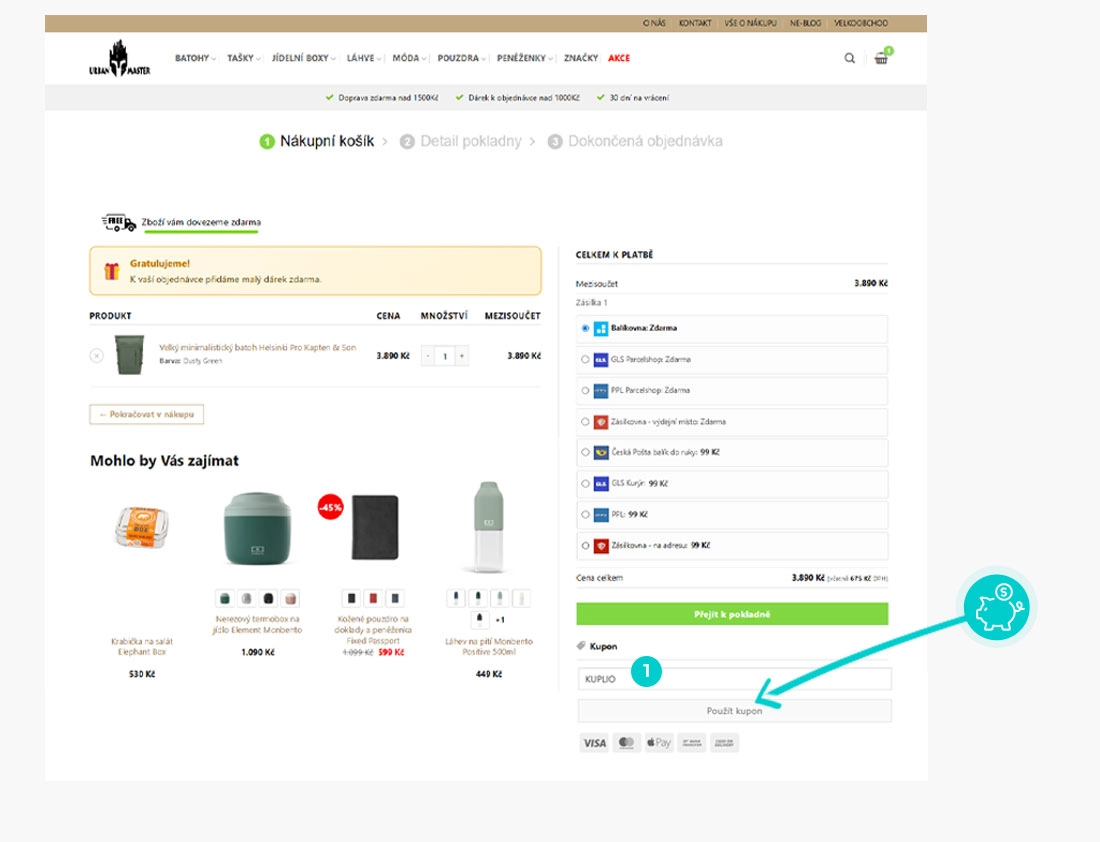Expand the LÁHVE menu dropdown
The image size is (1100, 842).
click(x=363, y=58)
